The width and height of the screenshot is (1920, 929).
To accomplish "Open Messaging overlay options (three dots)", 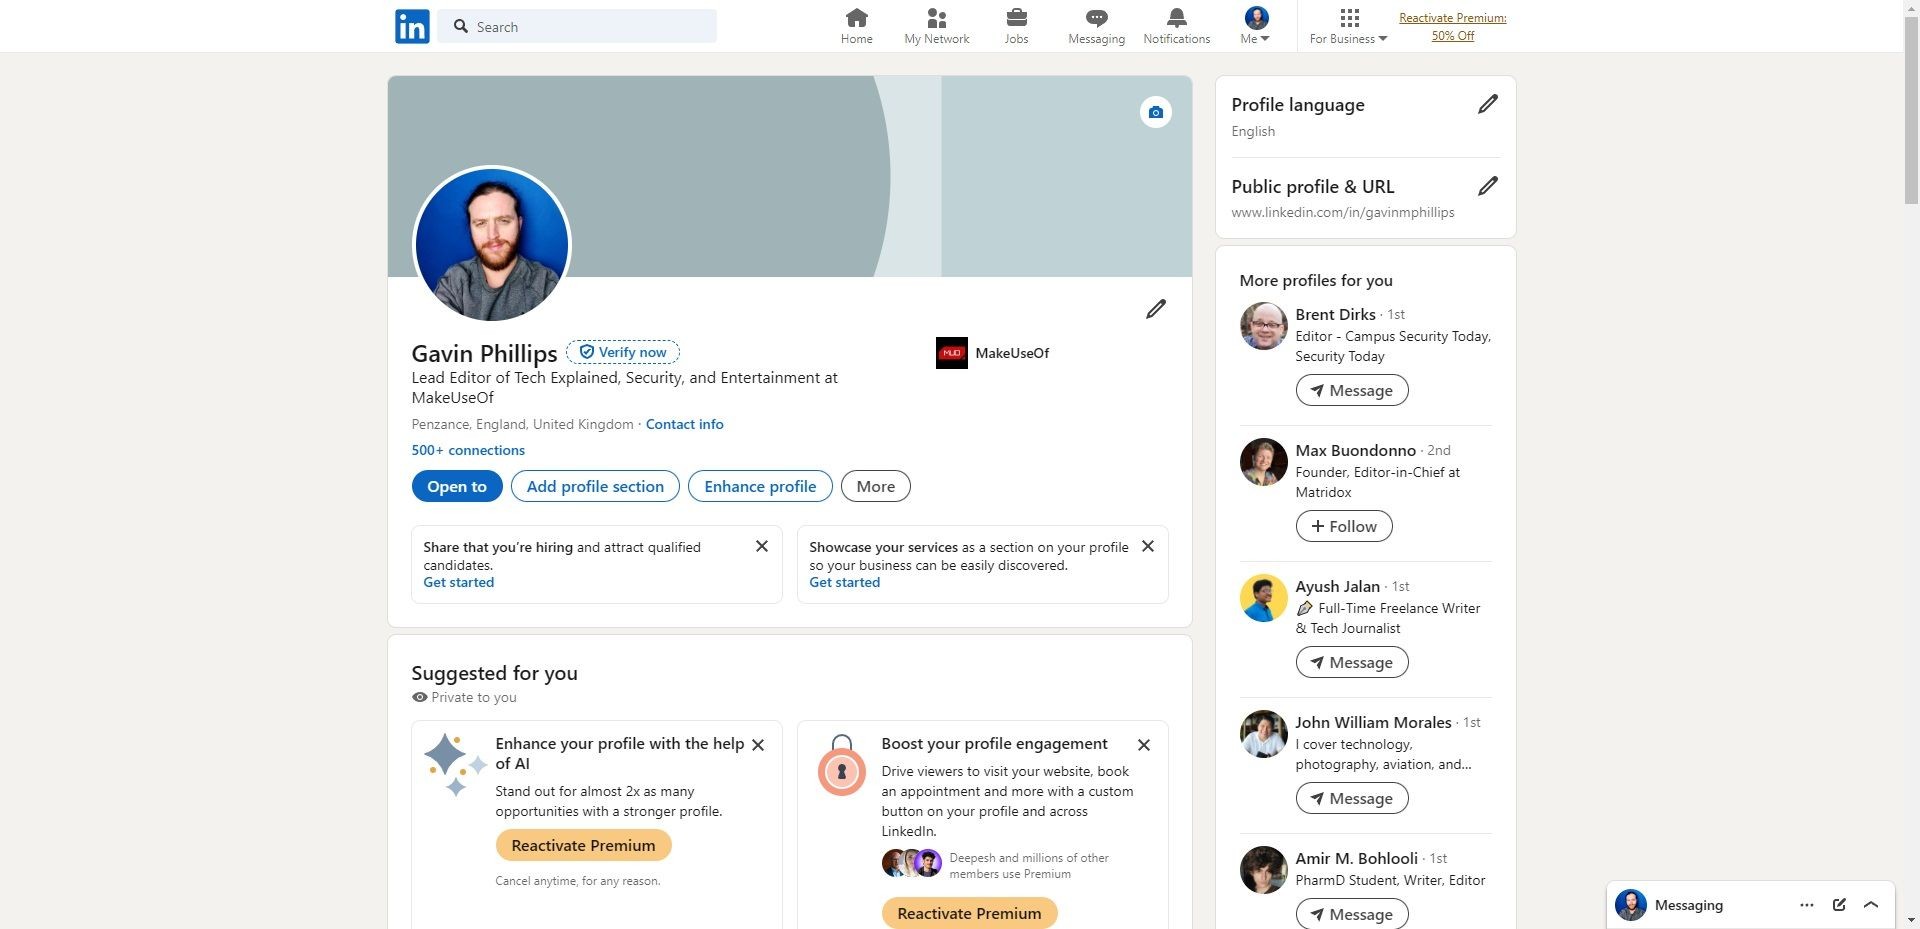I will 1806,905.
